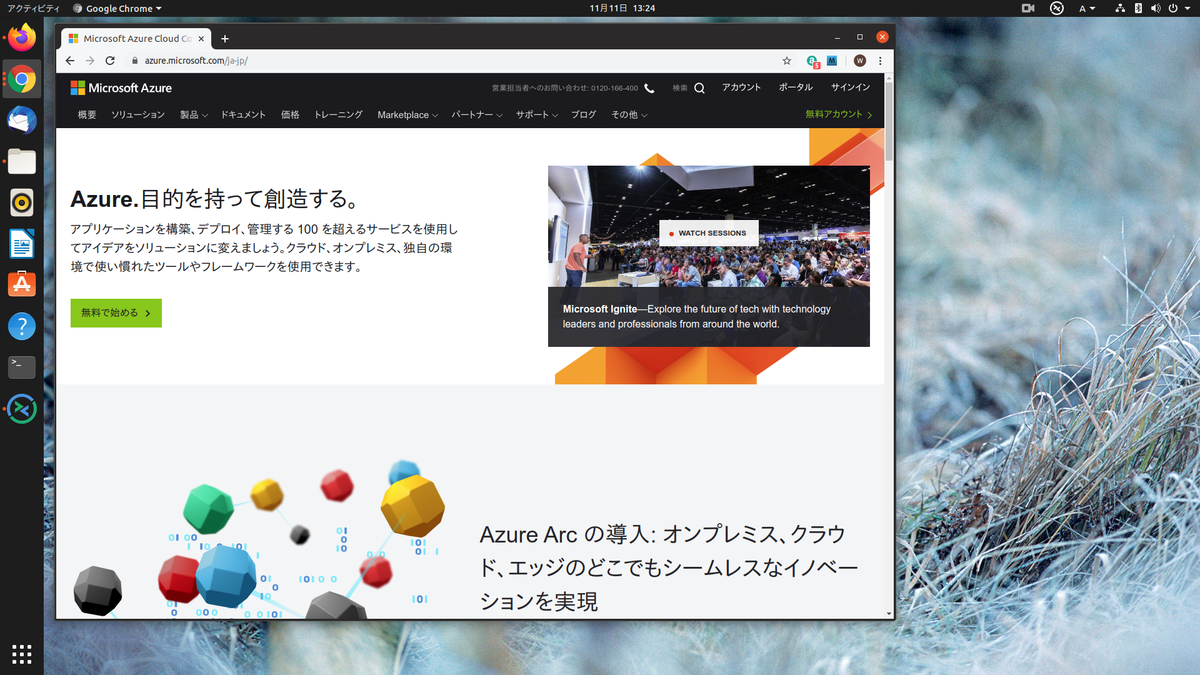Click the volume icon in the system tray
This screenshot has height=675, width=1200.
1157,8
